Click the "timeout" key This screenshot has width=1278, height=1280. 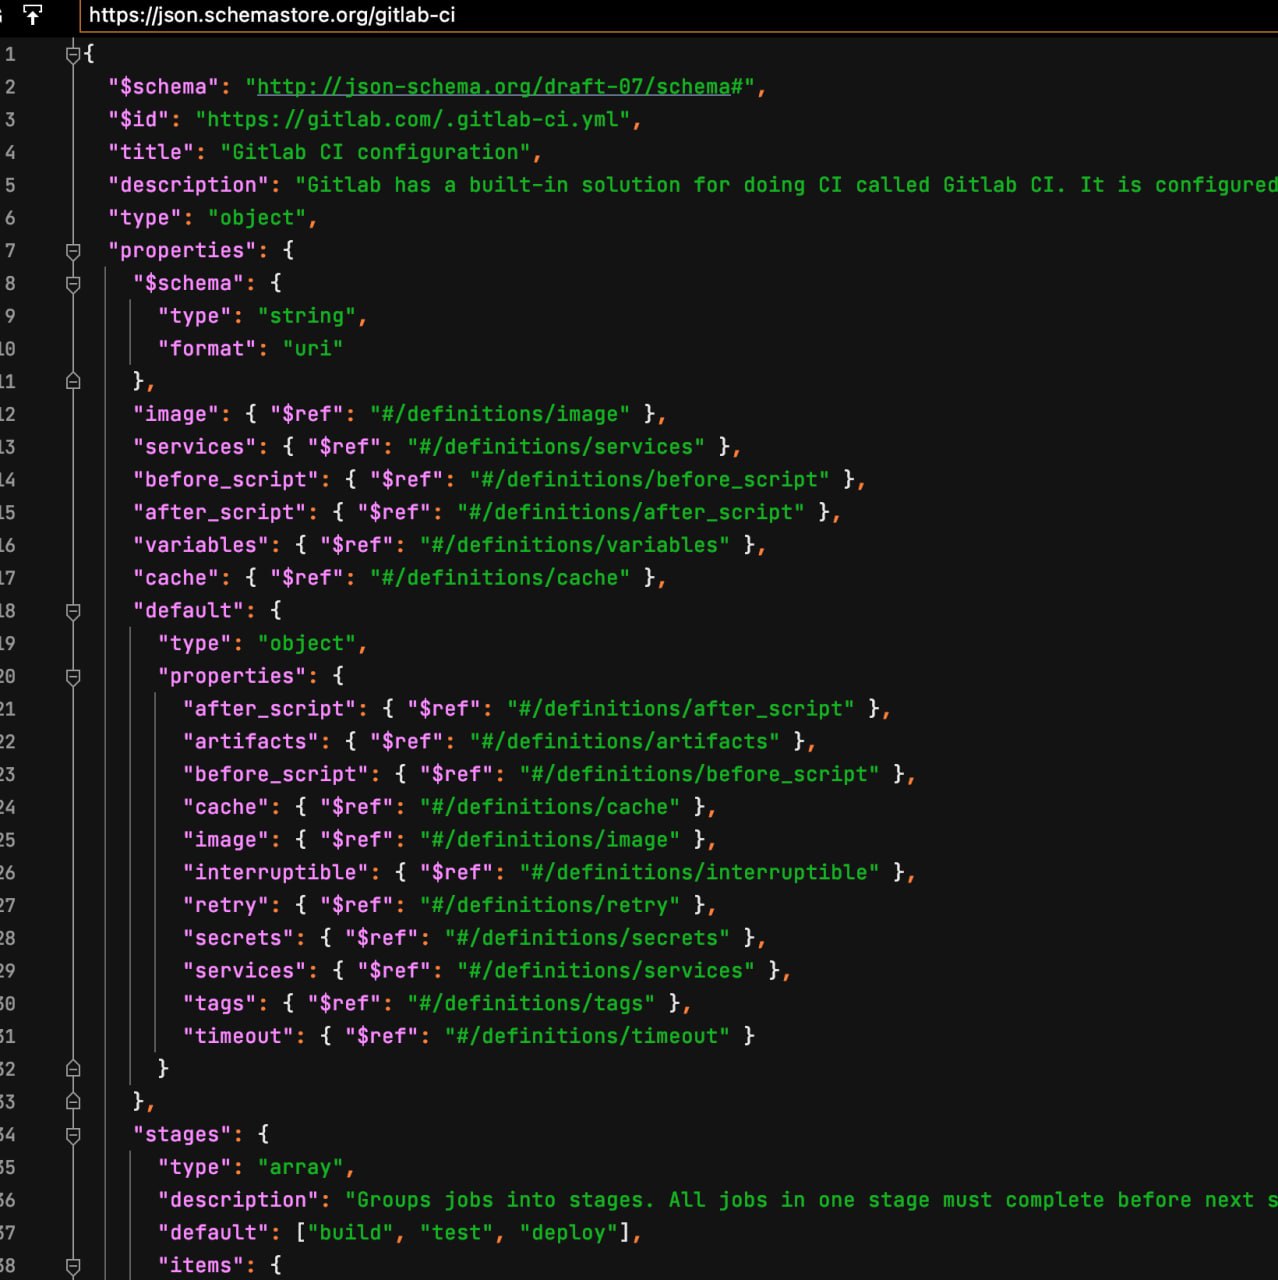(x=238, y=1036)
